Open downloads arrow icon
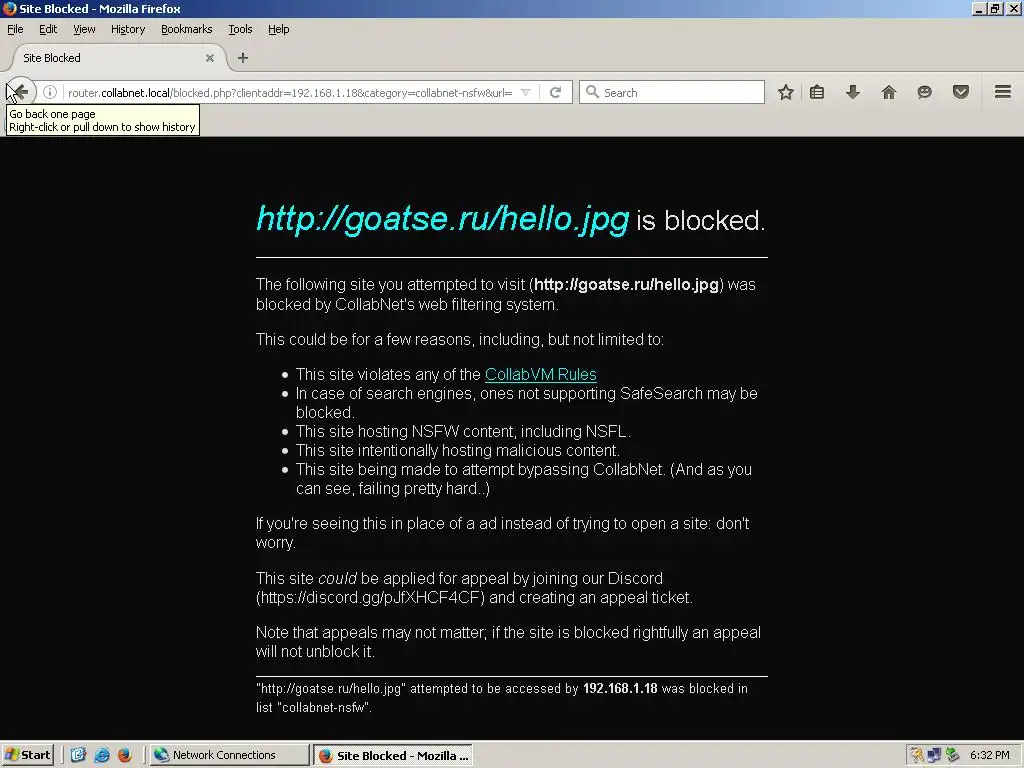 point(852,92)
